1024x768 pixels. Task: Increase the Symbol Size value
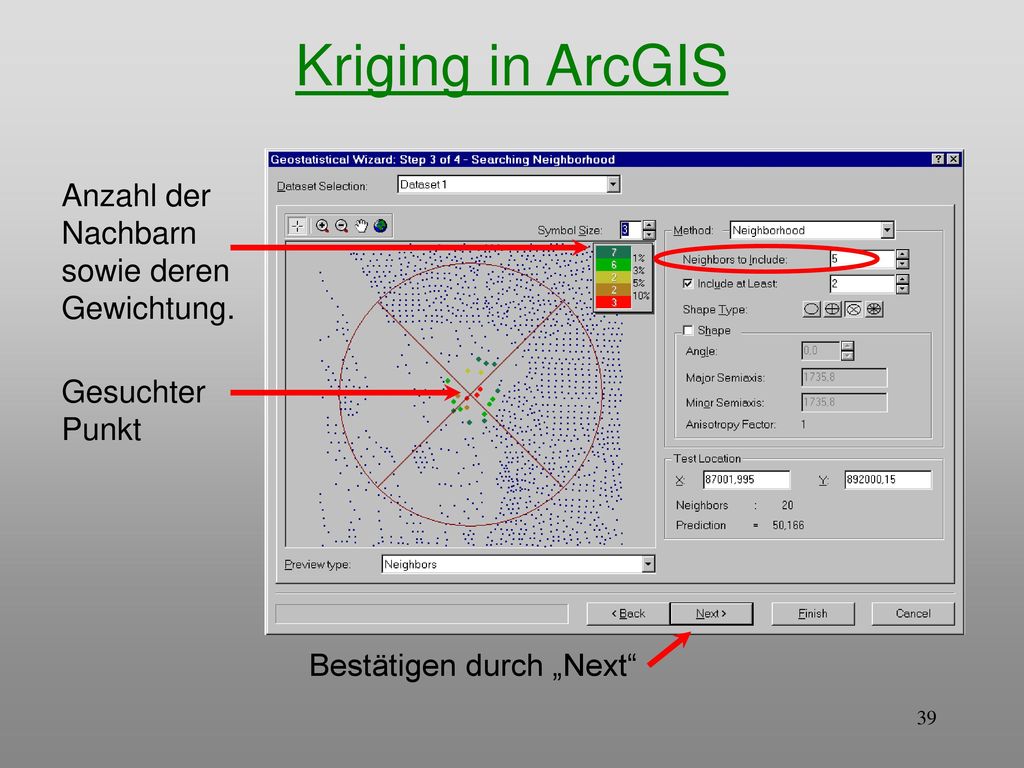[648, 225]
